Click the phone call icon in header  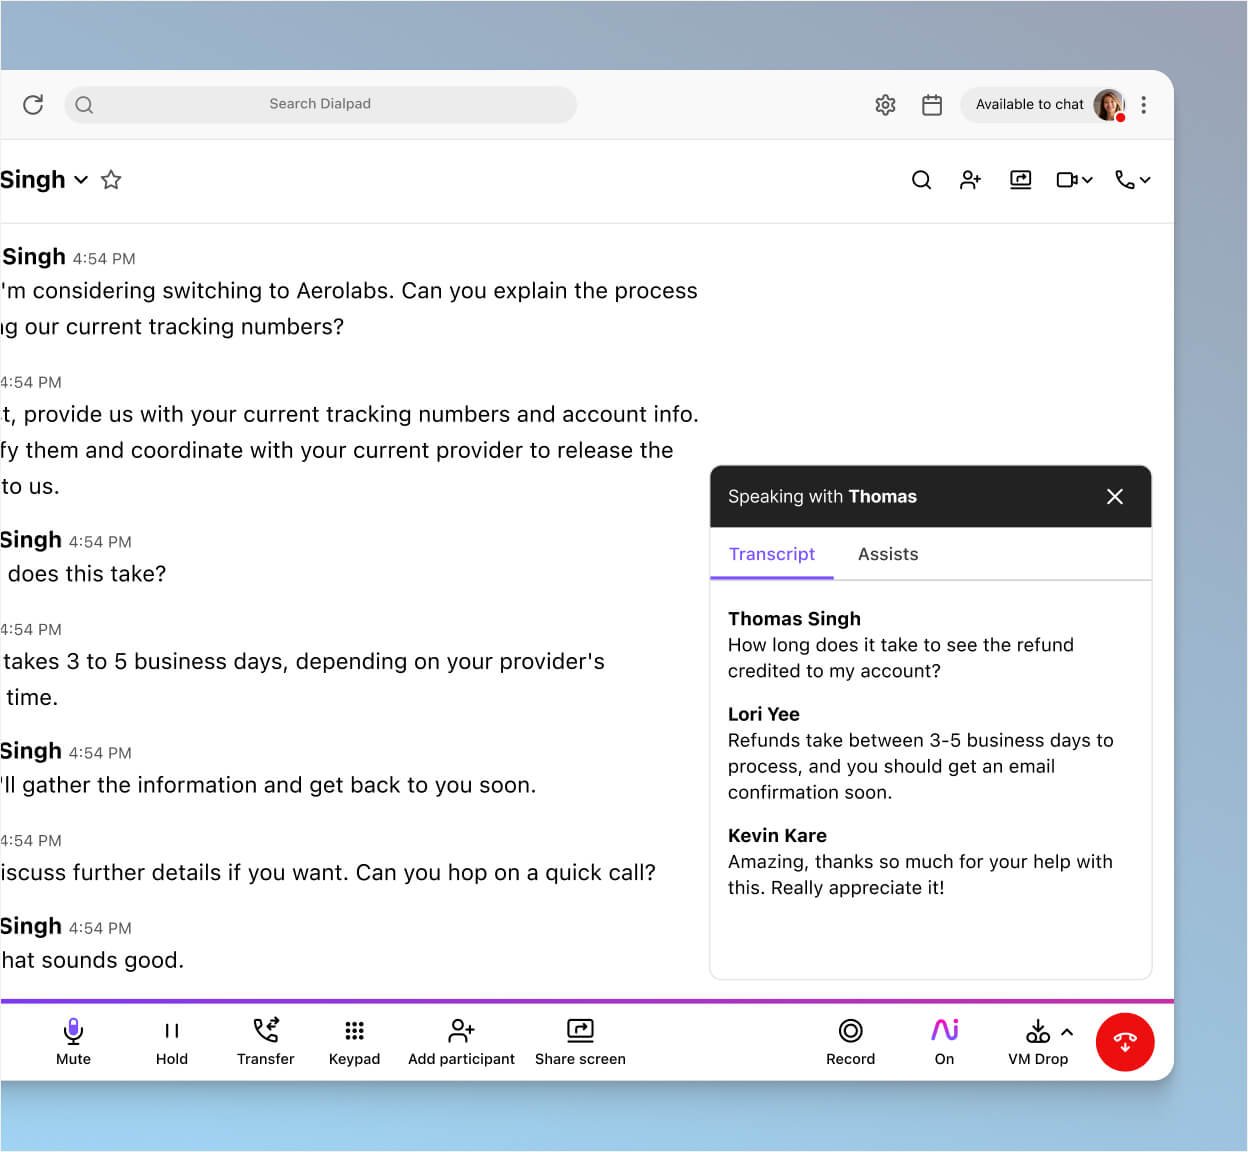(x=1125, y=180)
